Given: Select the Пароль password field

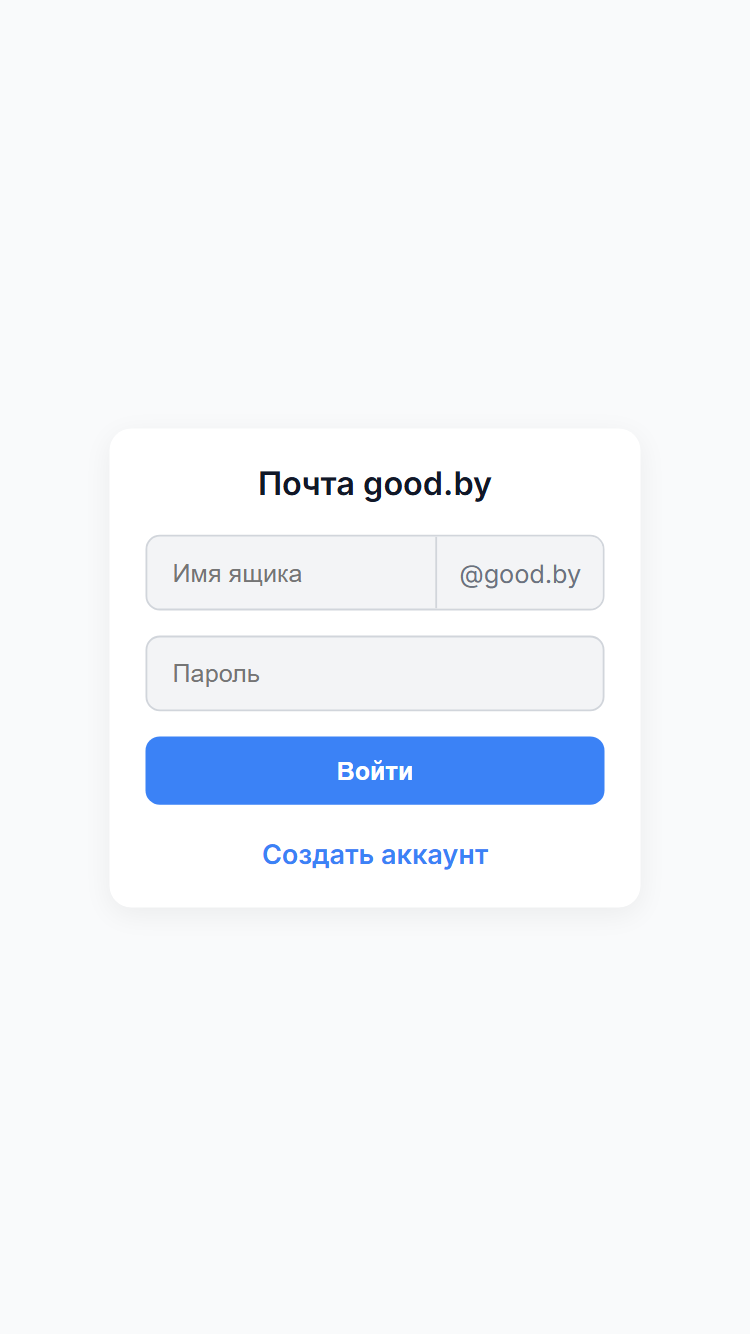Looking at the screenshot, I should (375, 673).
